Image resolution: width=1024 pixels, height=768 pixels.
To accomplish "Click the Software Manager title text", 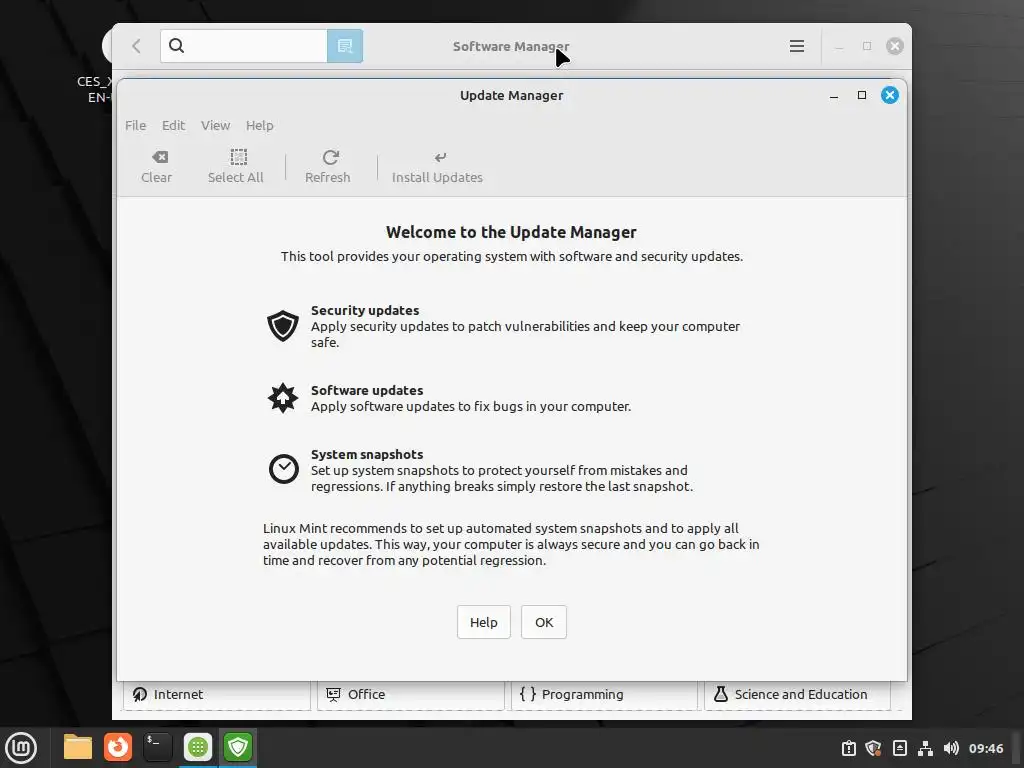I will click(x=511, y=46).
